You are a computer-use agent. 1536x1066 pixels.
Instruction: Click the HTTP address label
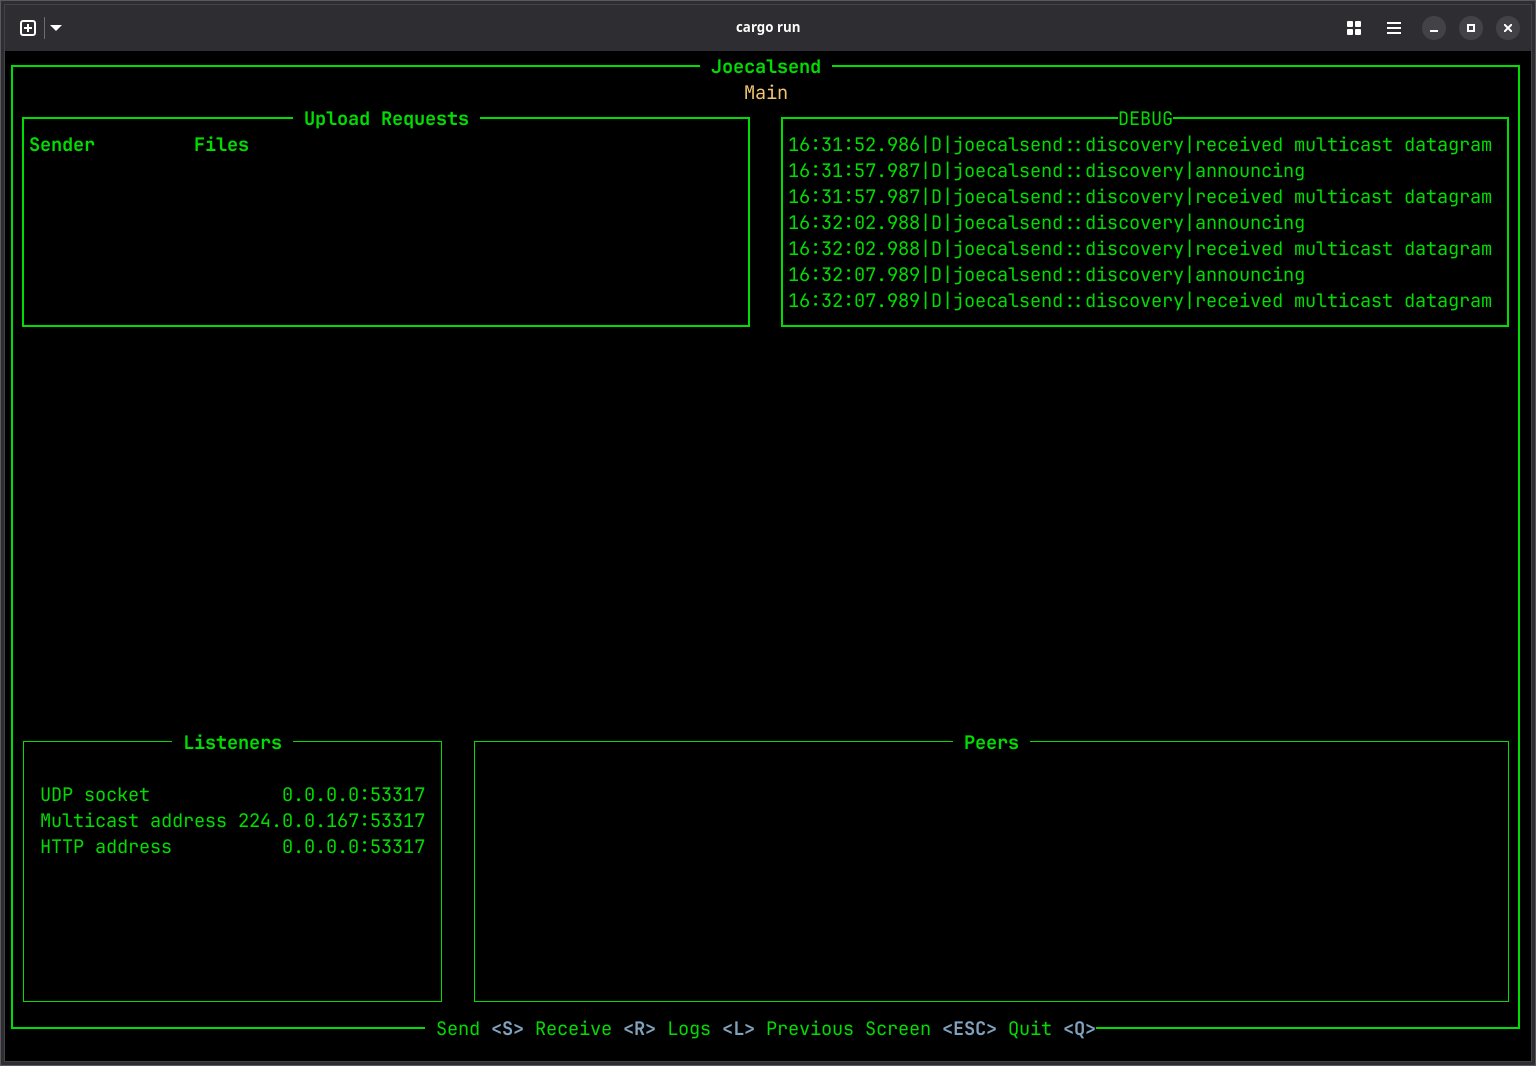106,847
